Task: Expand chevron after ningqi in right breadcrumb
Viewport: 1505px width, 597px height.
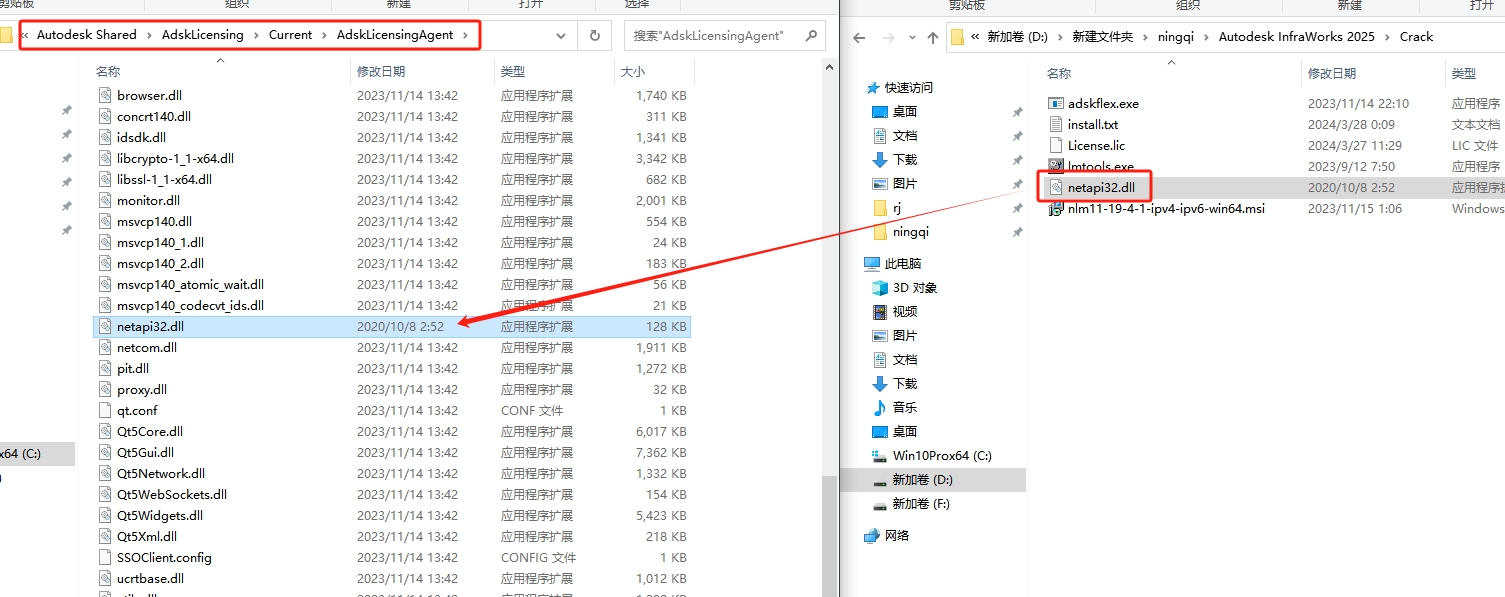Action: (x=1206, y=37)
